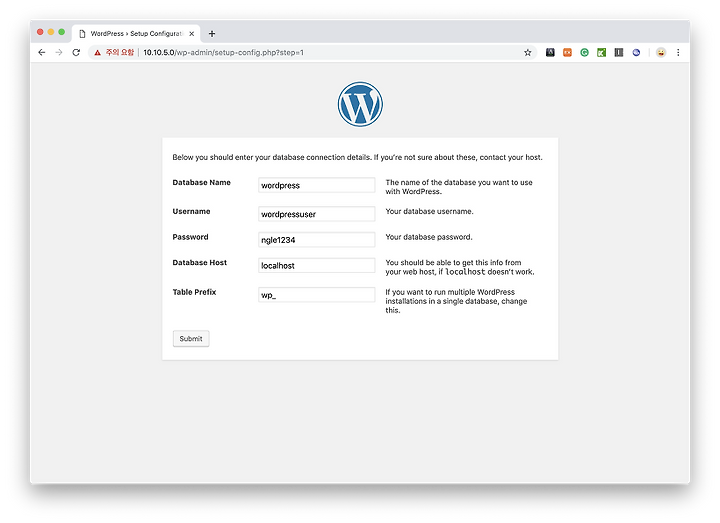
Task: Submit the database configuration form
Action: coord(191,338)
